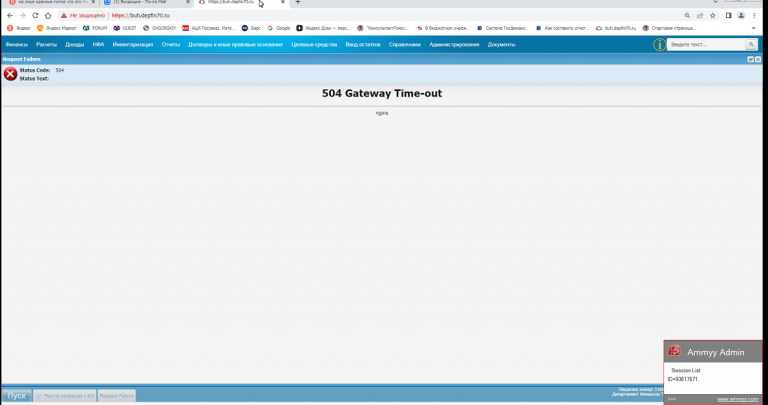Open Договоры и иные правовые основания menu
This screenshot has width=768, height=405.
(x=236, y=45)
